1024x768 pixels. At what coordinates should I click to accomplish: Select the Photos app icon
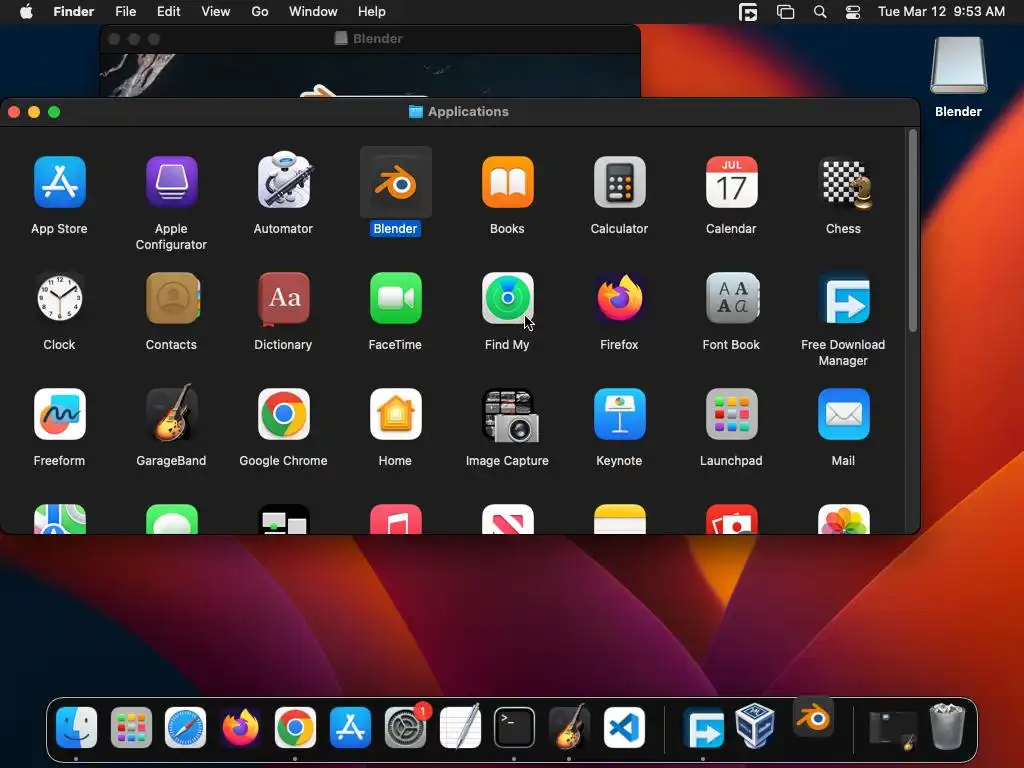tap(844, 519)
